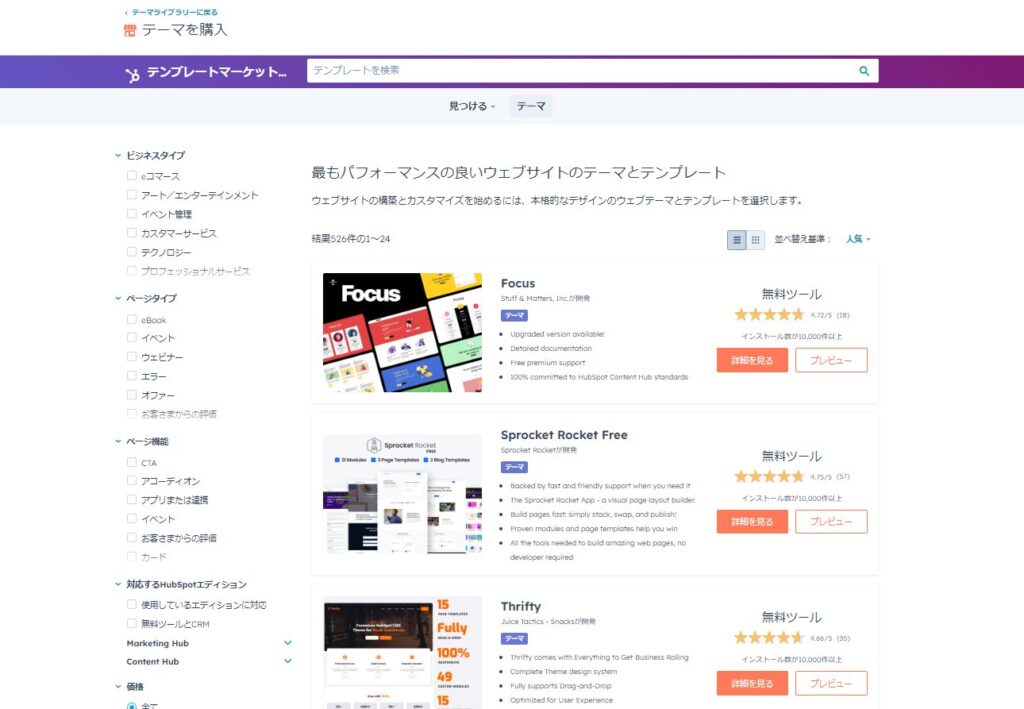This screenshot has width=1024, height=709.
Task: Select the テーマ tab
Action: click(531, 105)
